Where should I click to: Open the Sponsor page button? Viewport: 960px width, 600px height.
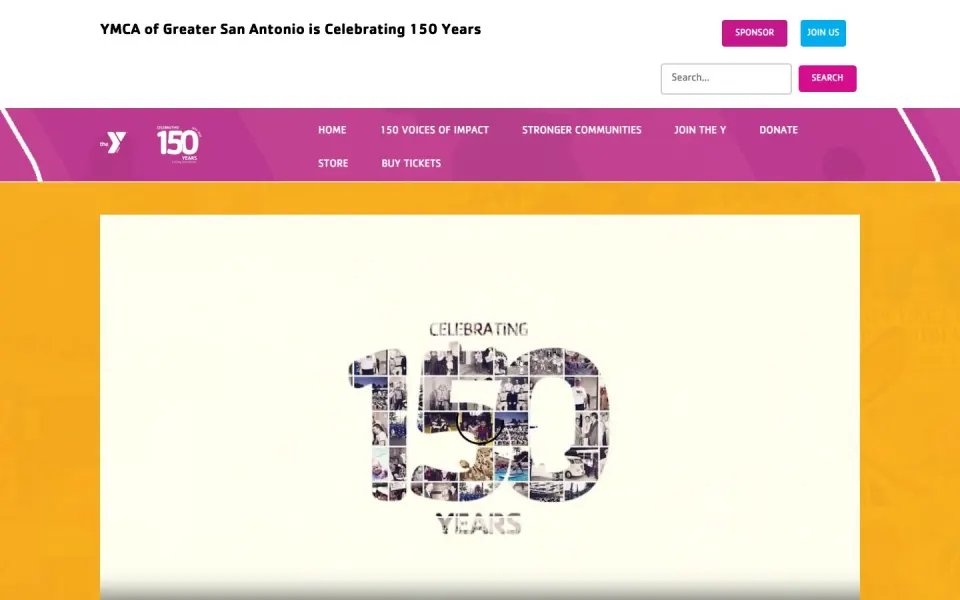(754, 33)
